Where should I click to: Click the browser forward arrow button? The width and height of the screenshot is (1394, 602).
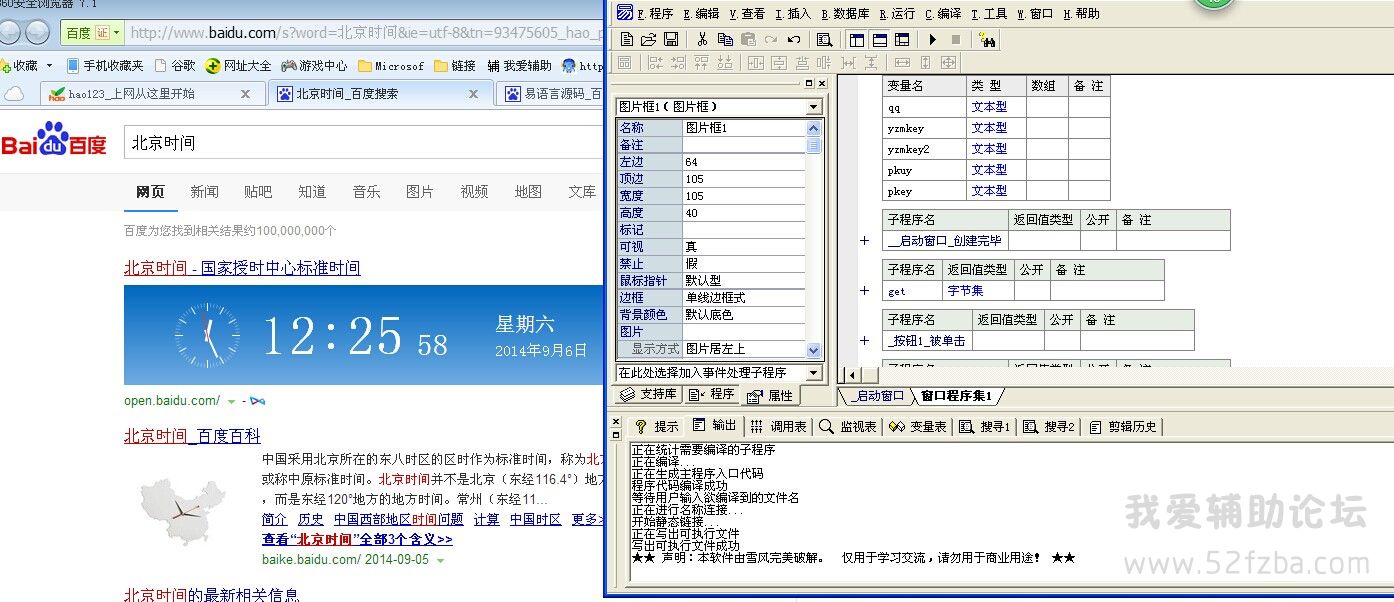click(x=37, y=32)
